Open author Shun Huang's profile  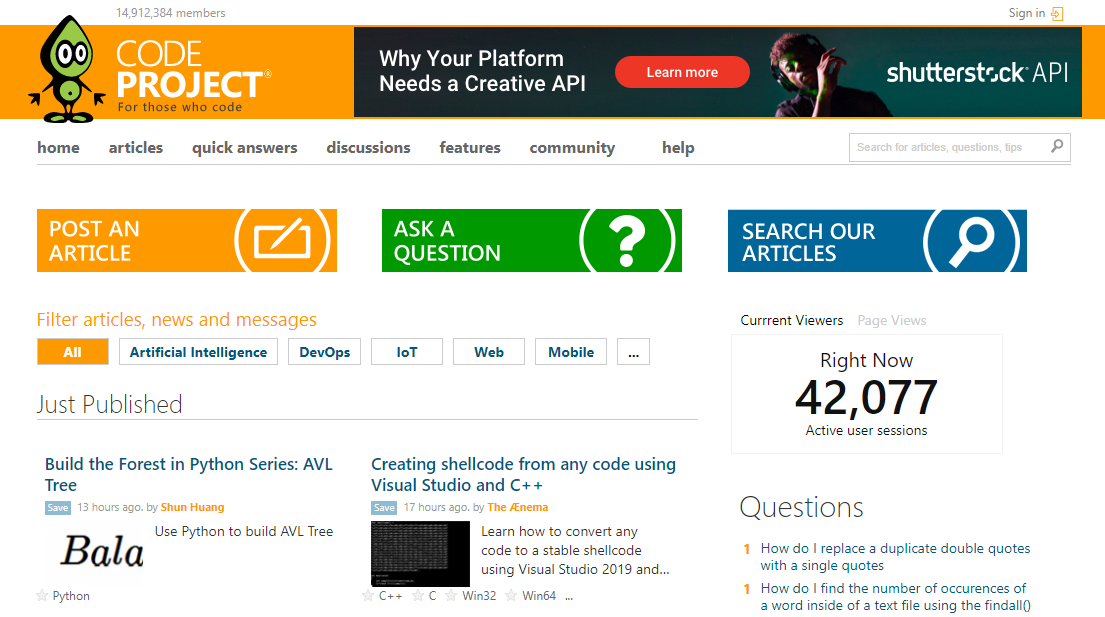coord(192,507)
